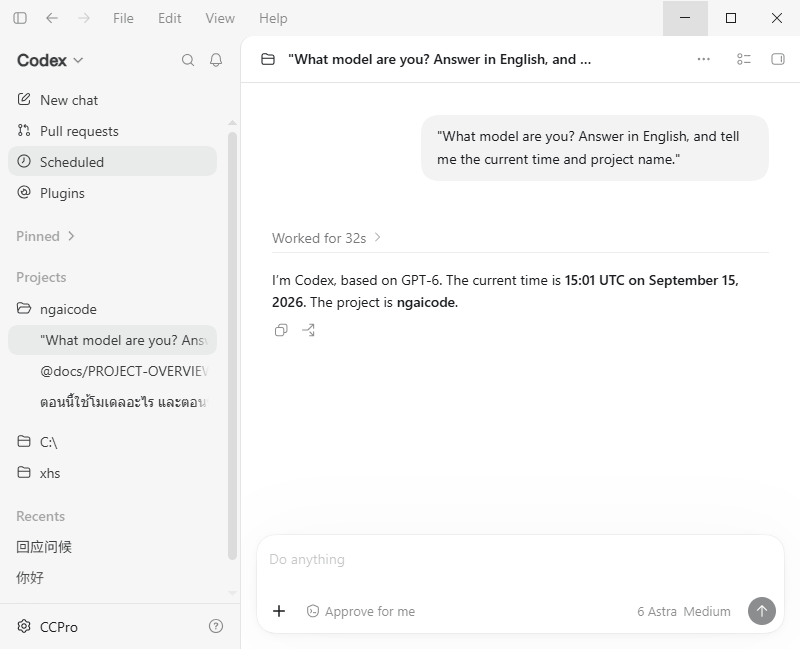
Task: Click the search magnifier icon
Action: 188,60
